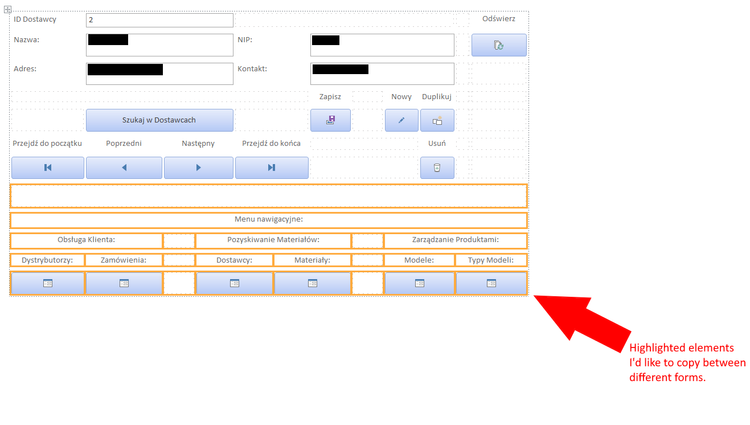The width and height of the screenshot is (750, 425).
Task: Select the Przejdź do początku label
Action: [47, 143]
